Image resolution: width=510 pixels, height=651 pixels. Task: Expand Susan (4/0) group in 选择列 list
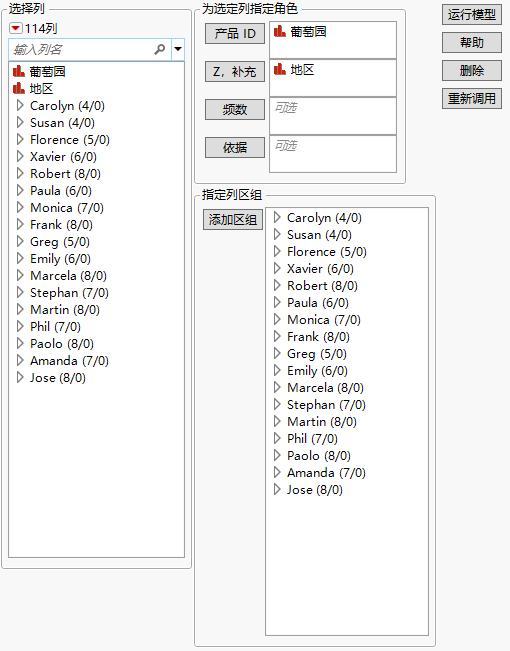click(x=20, y=122)
